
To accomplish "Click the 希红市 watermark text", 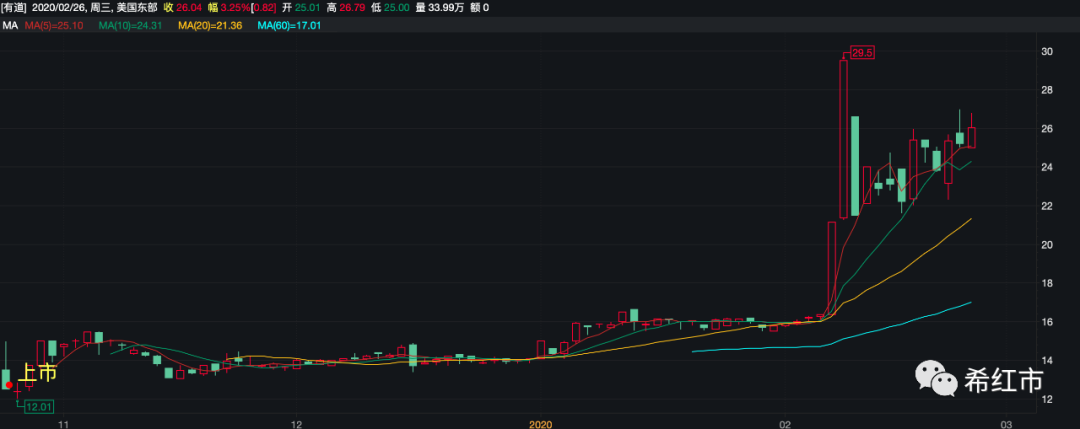I will coord(1002,381).
